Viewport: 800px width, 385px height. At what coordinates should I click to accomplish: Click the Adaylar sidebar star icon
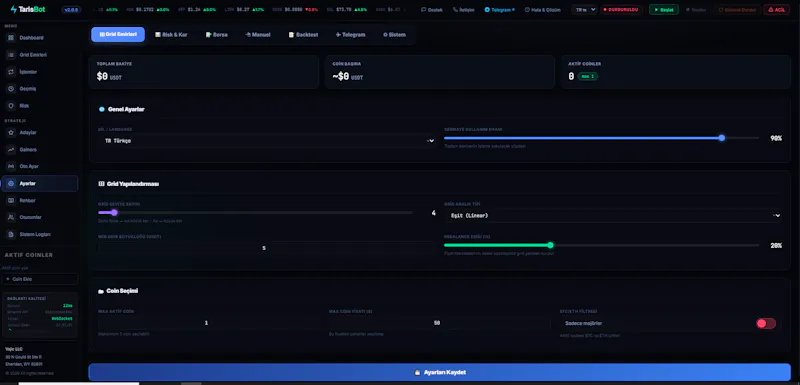pyautogui.click(x=11, y=133)
